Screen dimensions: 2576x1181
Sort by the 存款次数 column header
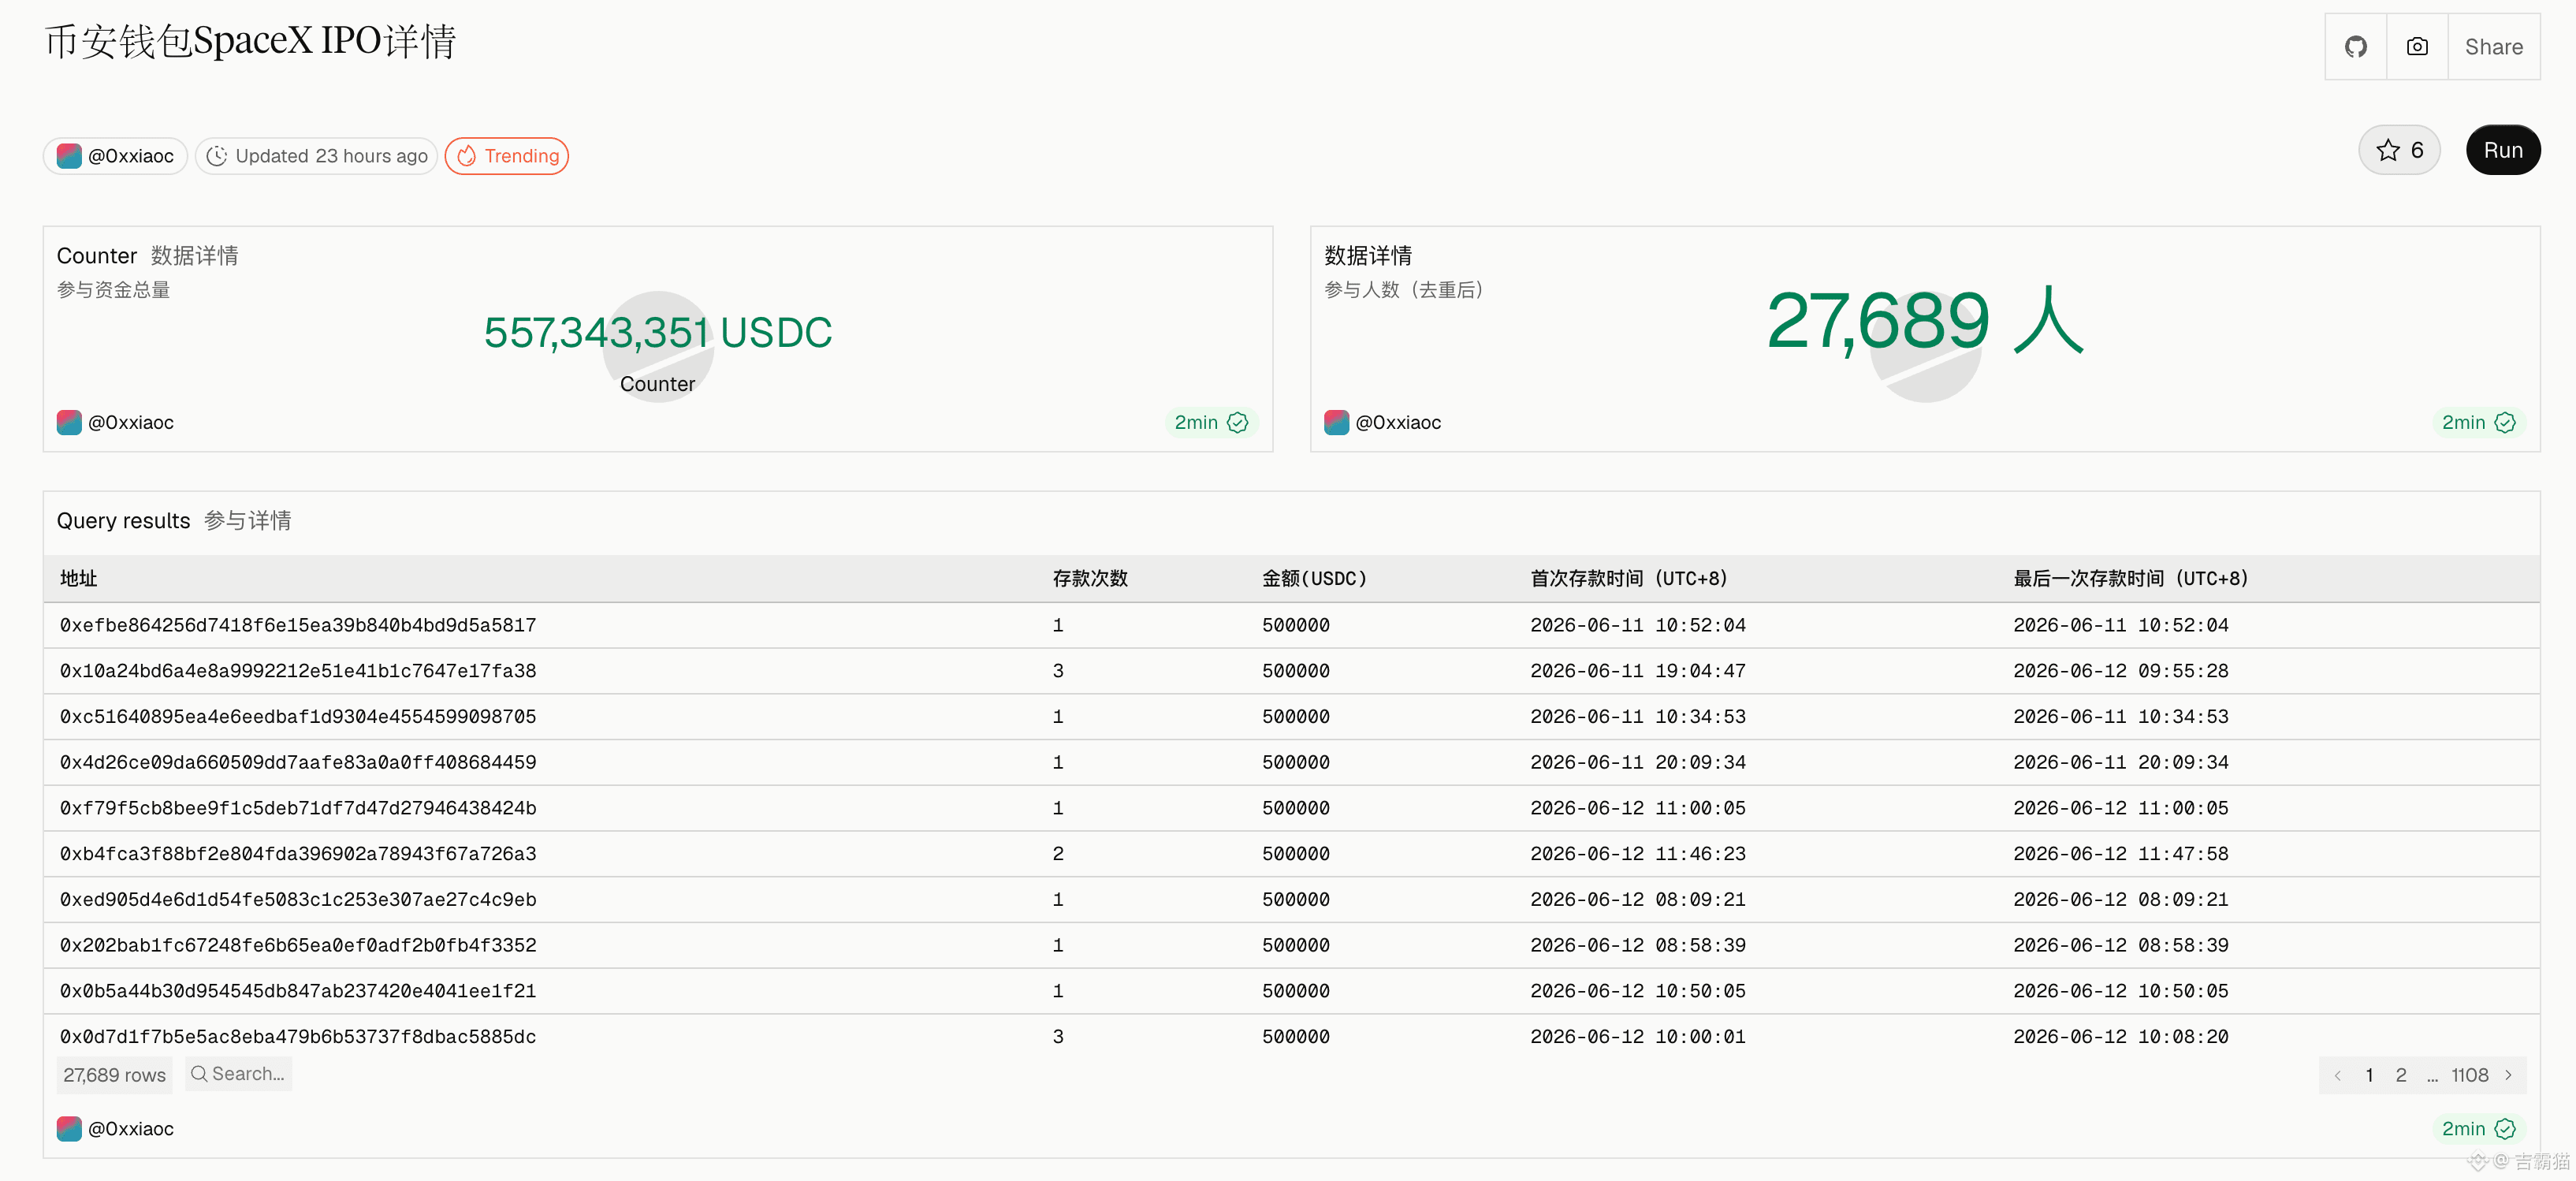pyautogui.click(x=1090, y=578)
